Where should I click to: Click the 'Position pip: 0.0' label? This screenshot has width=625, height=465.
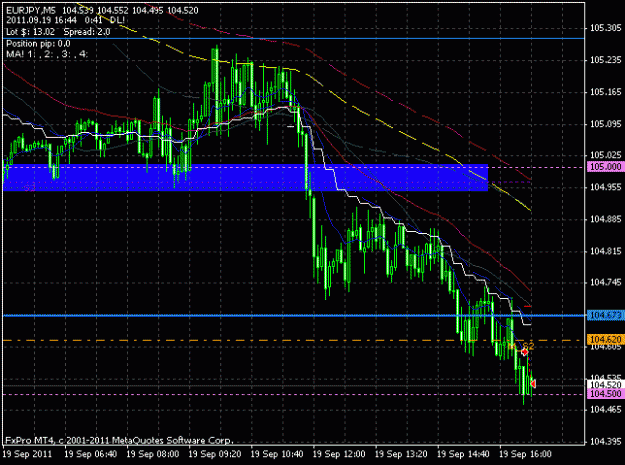38,43
